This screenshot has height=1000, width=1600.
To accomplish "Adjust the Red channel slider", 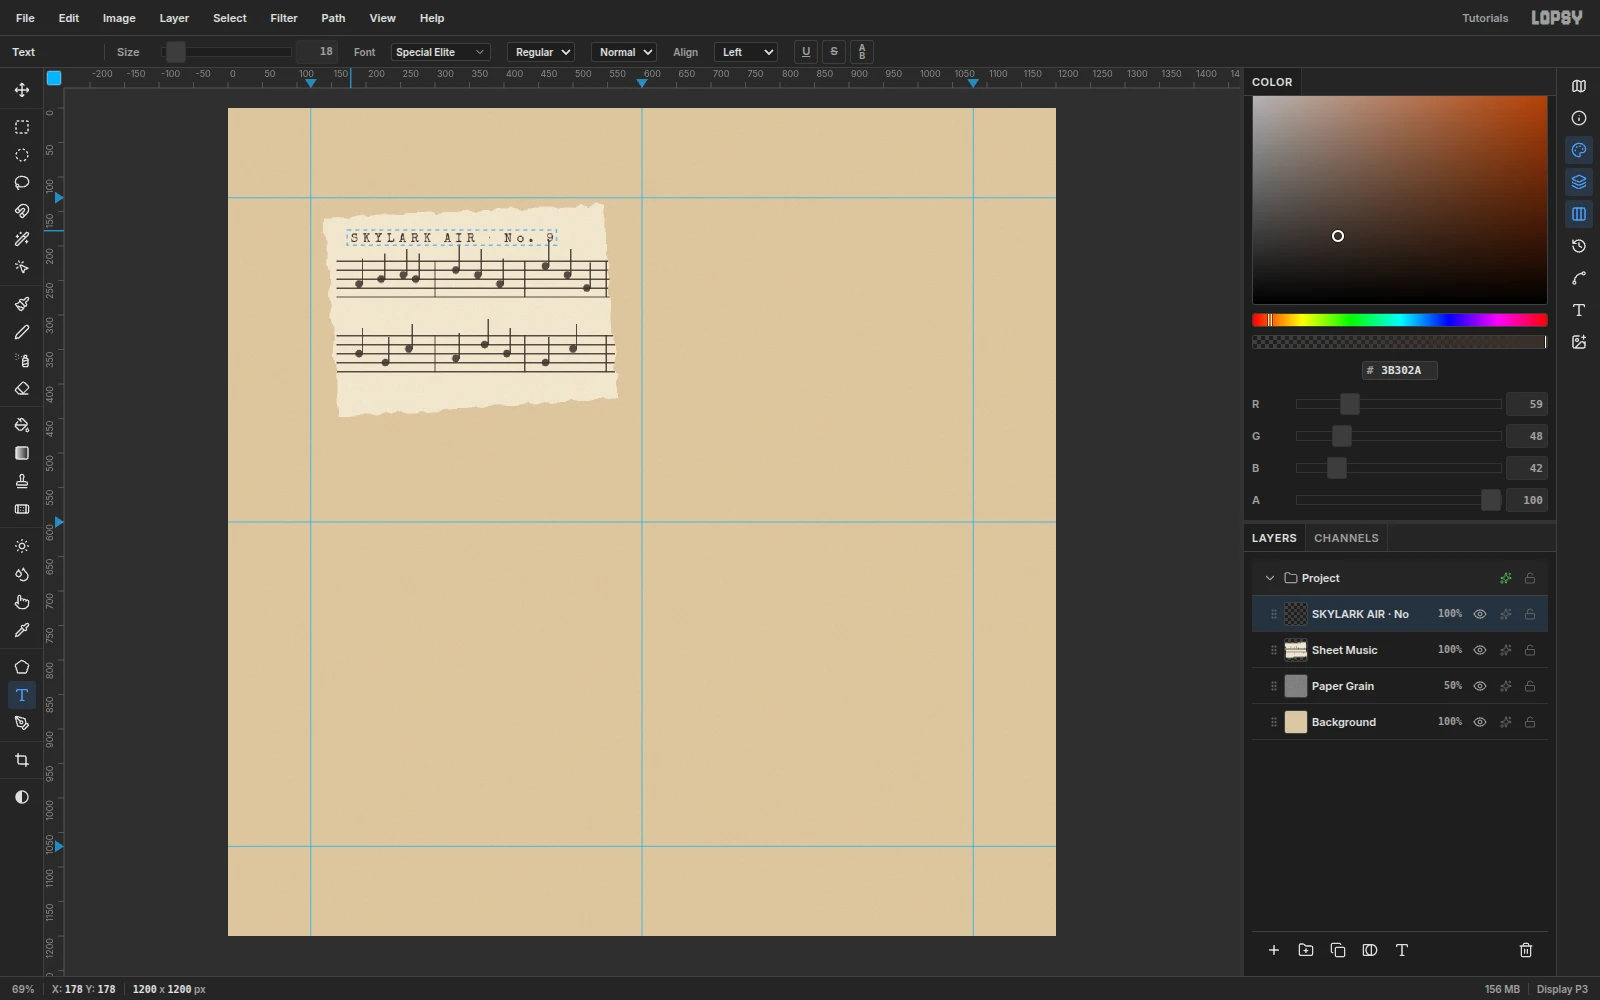I will (1399, 404).
